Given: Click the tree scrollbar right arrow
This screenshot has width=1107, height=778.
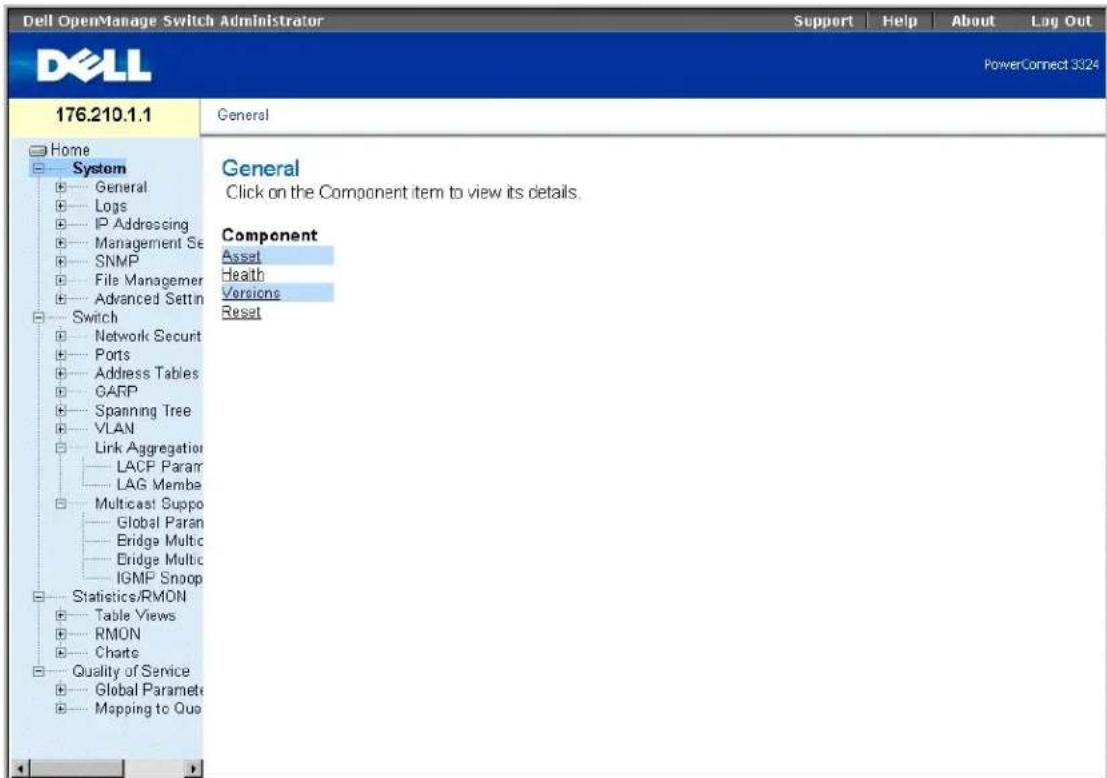Looking at the screenshot, I should [x=192, y=768].
